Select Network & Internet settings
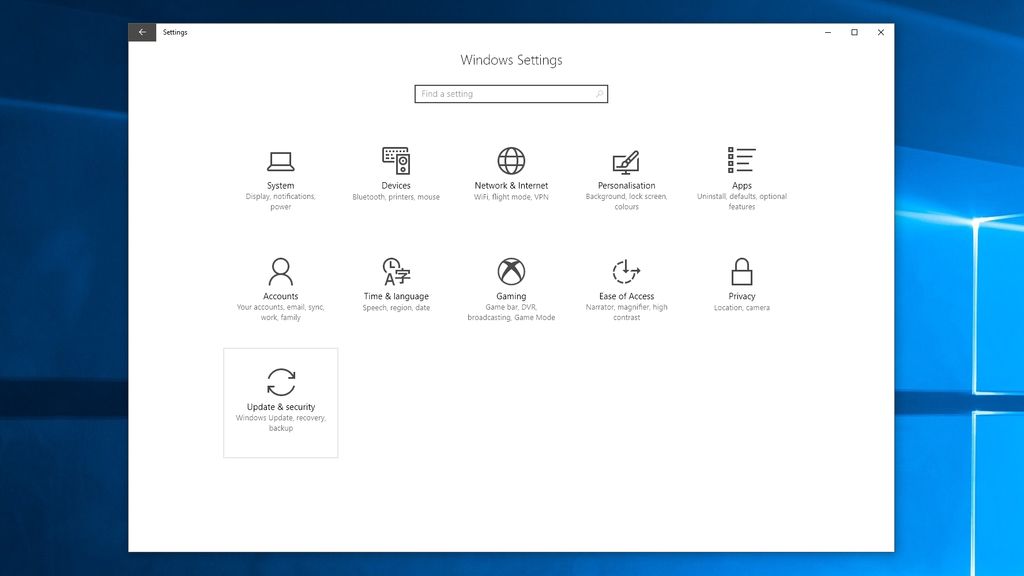 tap(511, 170)
